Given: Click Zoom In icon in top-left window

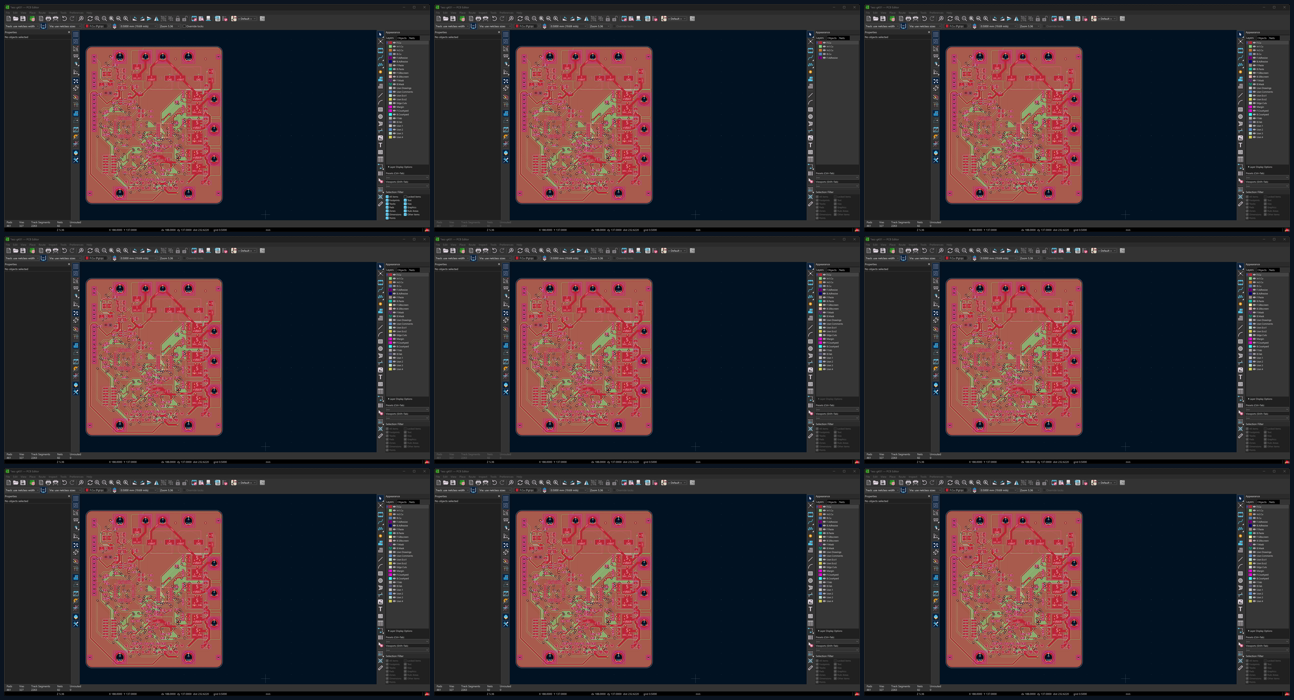Looking at the screenshot, I should point(97,19).
